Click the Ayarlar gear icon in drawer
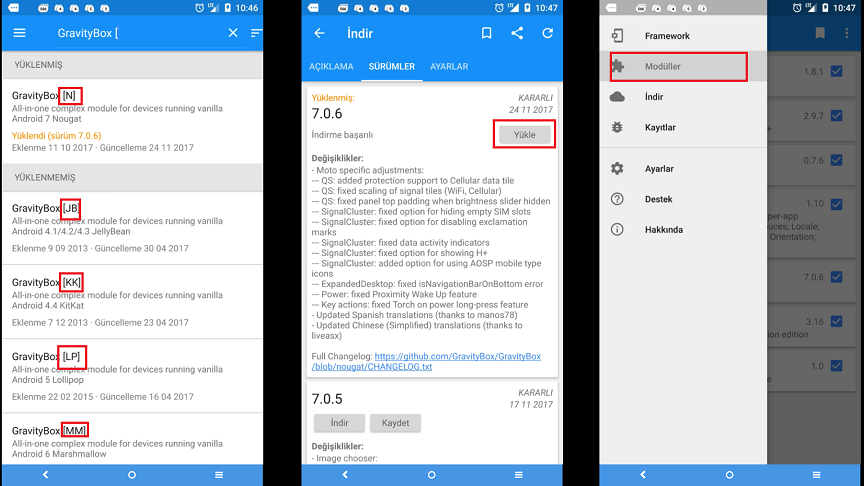Image resolution: width=864 pixels, height=486 pixels. 617,169
